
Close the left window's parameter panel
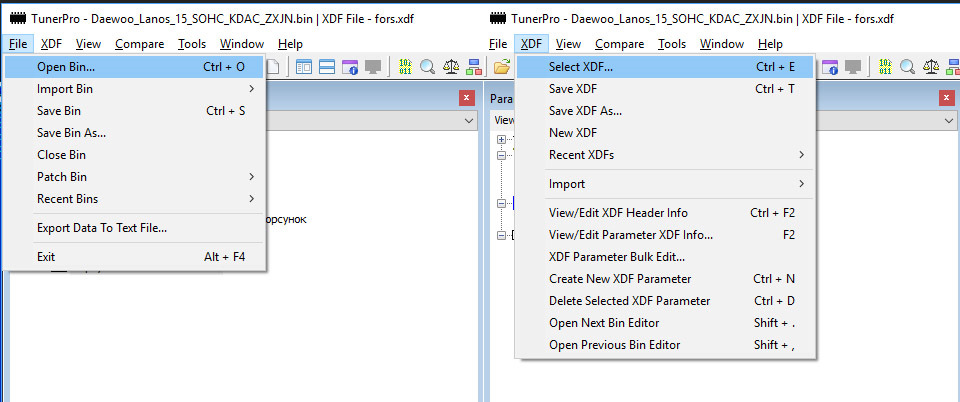467,98
